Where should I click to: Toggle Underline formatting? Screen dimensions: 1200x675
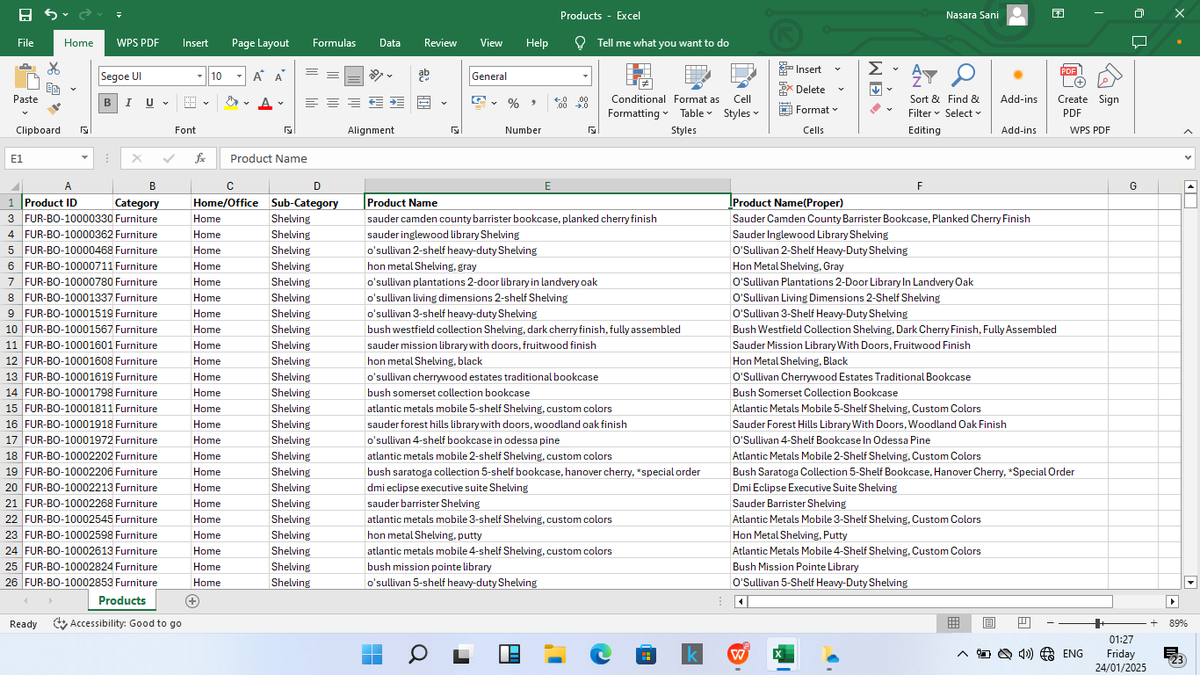(x=149, y=103)
